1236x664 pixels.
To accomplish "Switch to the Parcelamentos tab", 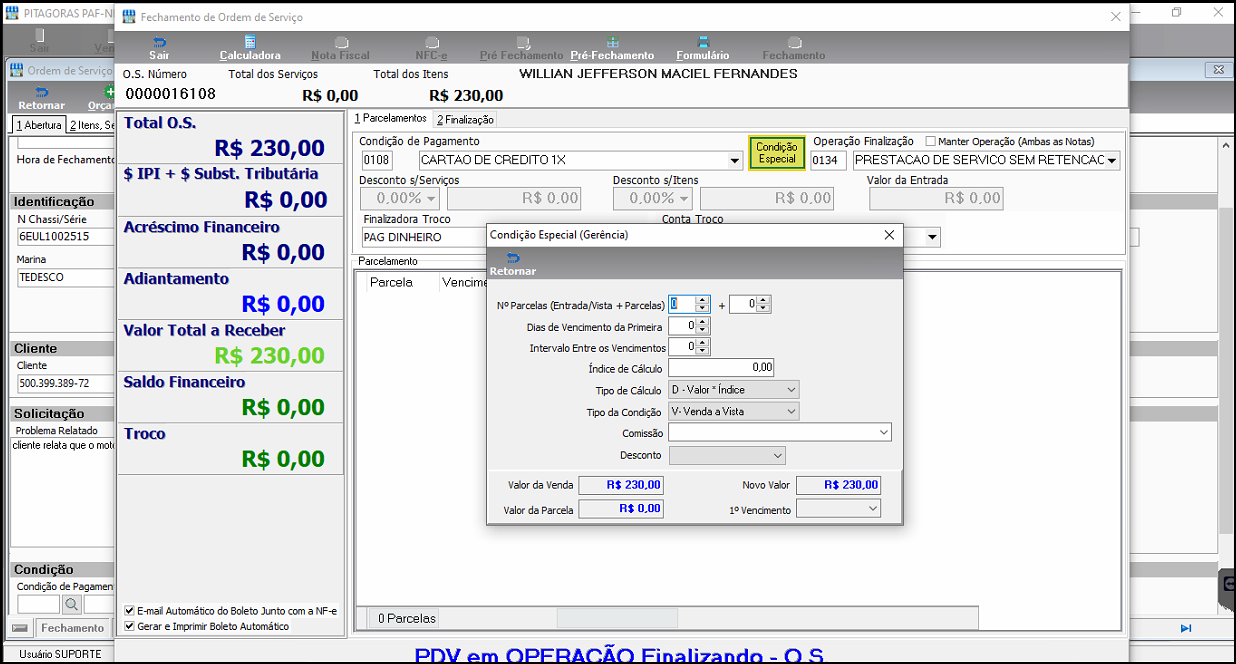I will pyautogui.click(x=391, y=118).
